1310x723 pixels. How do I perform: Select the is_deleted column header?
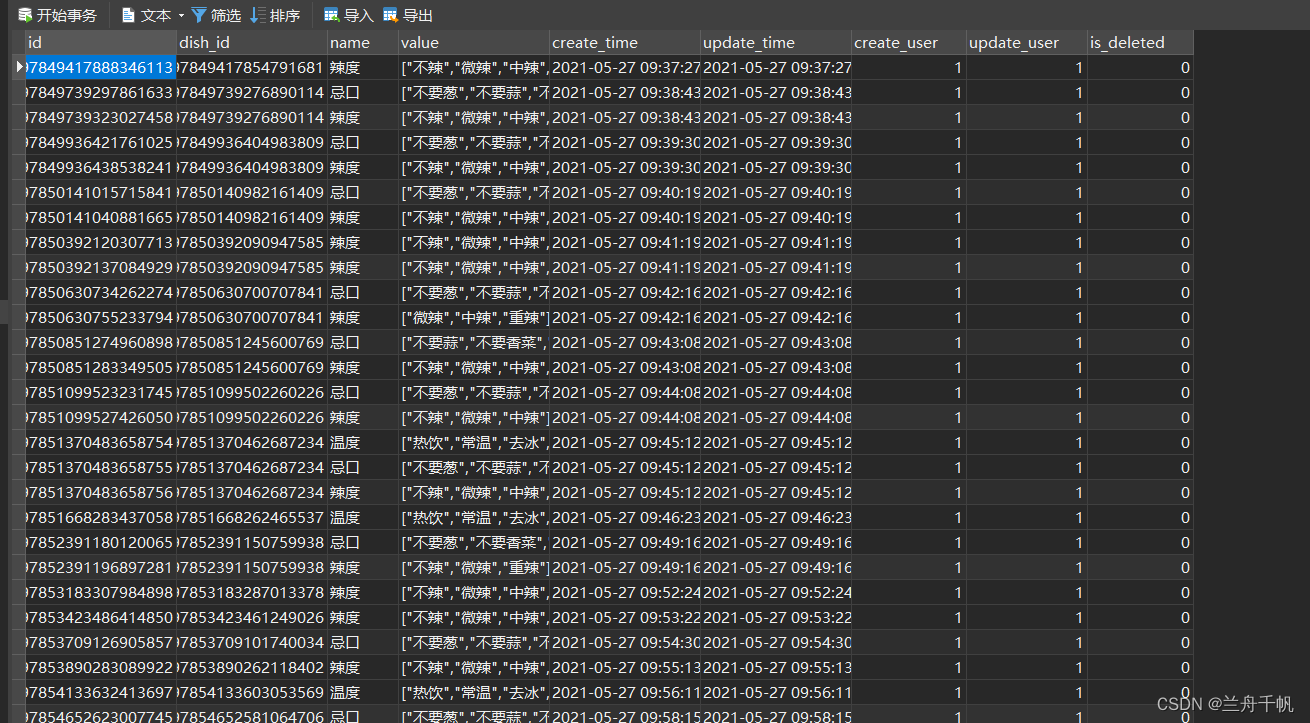[x=1140, y=42]
